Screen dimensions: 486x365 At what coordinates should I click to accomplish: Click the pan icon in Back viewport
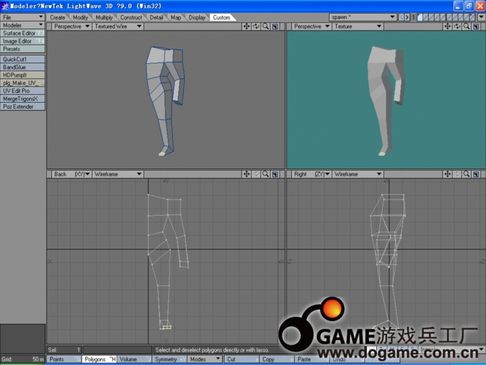(x=246, y=174)
